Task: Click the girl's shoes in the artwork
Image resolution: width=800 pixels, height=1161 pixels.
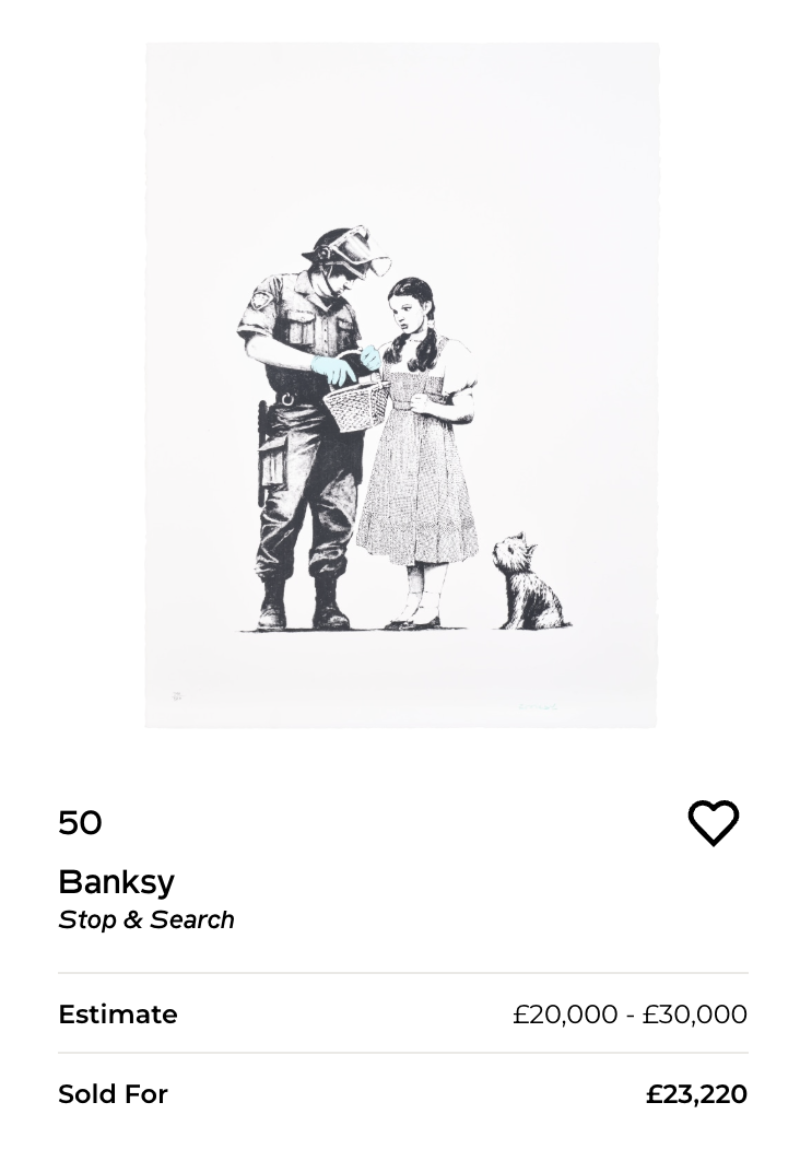Action: pos(417,619)
